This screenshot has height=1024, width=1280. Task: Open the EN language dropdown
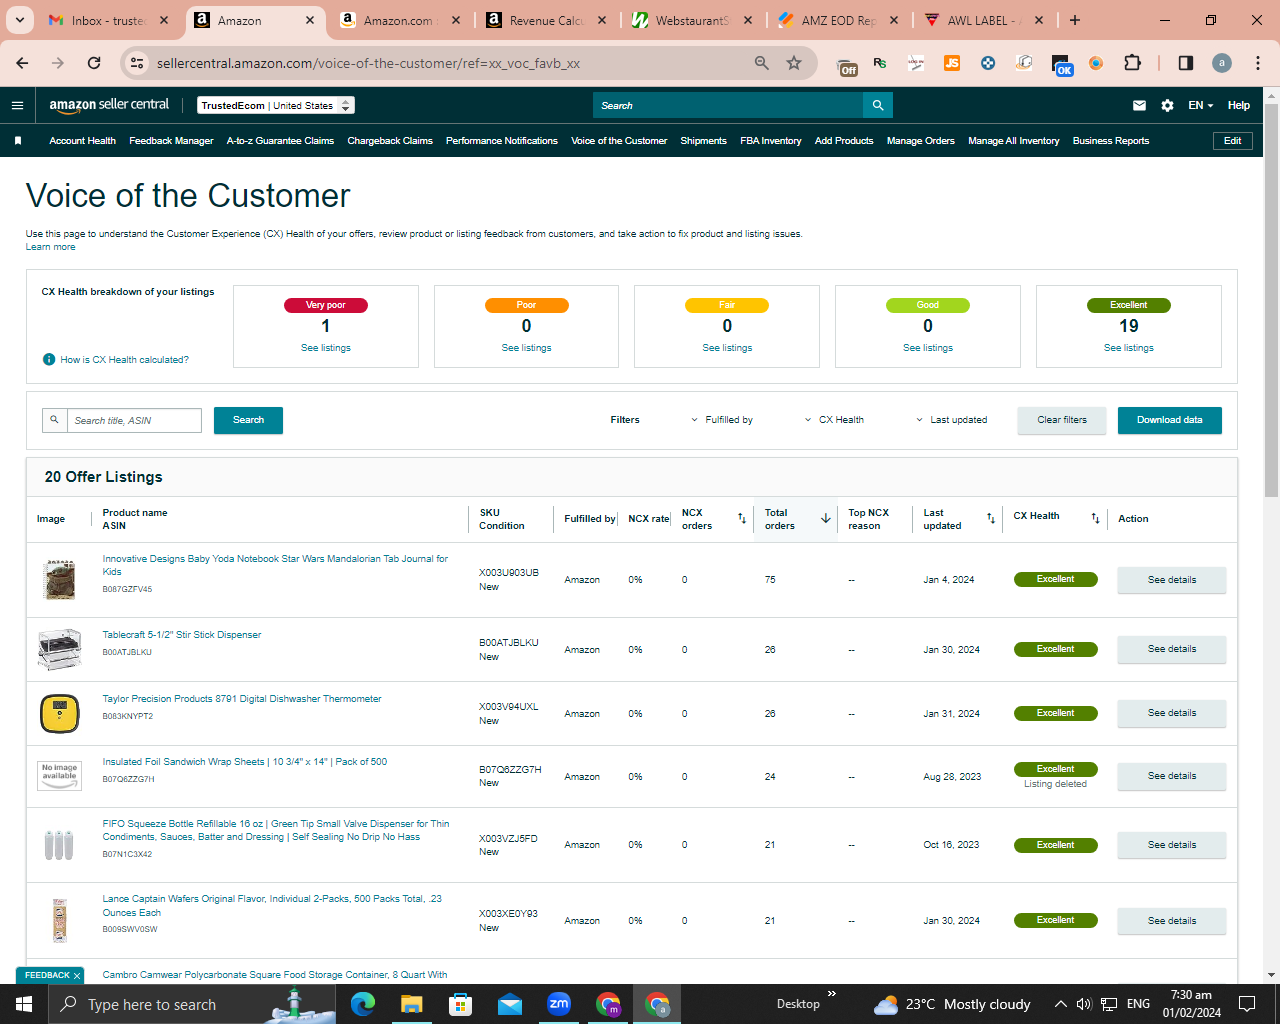[x=1200, y=105]
